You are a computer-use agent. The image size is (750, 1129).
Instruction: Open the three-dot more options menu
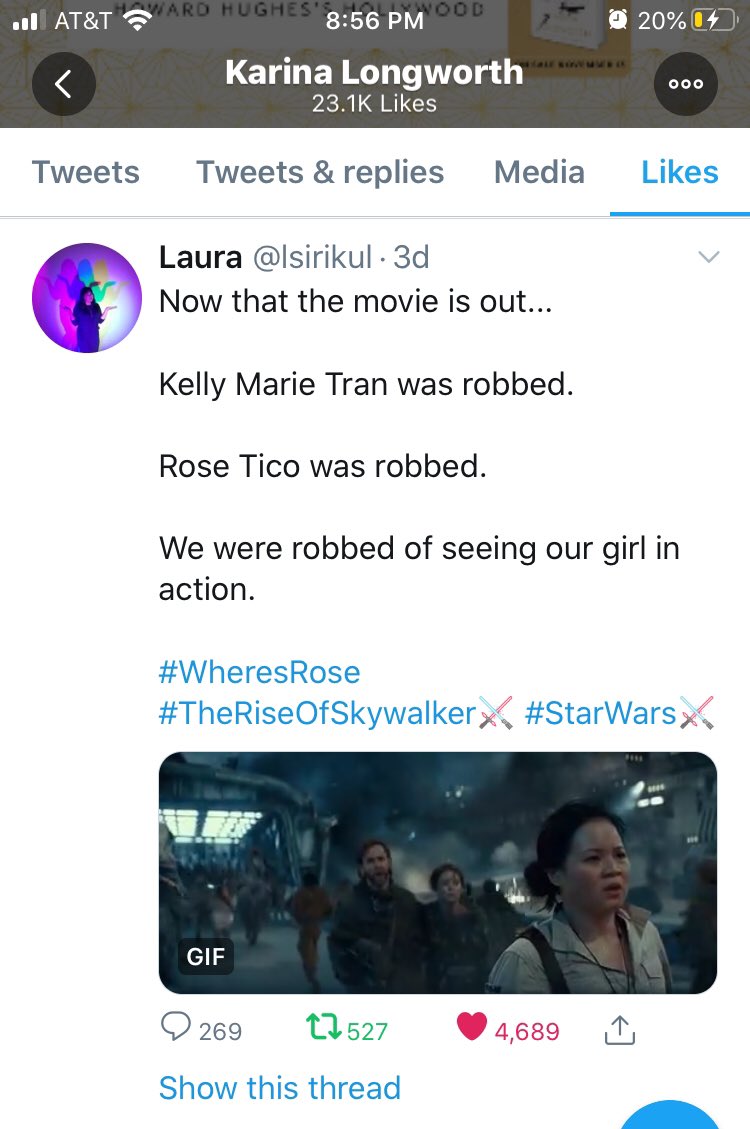point(685,84)
